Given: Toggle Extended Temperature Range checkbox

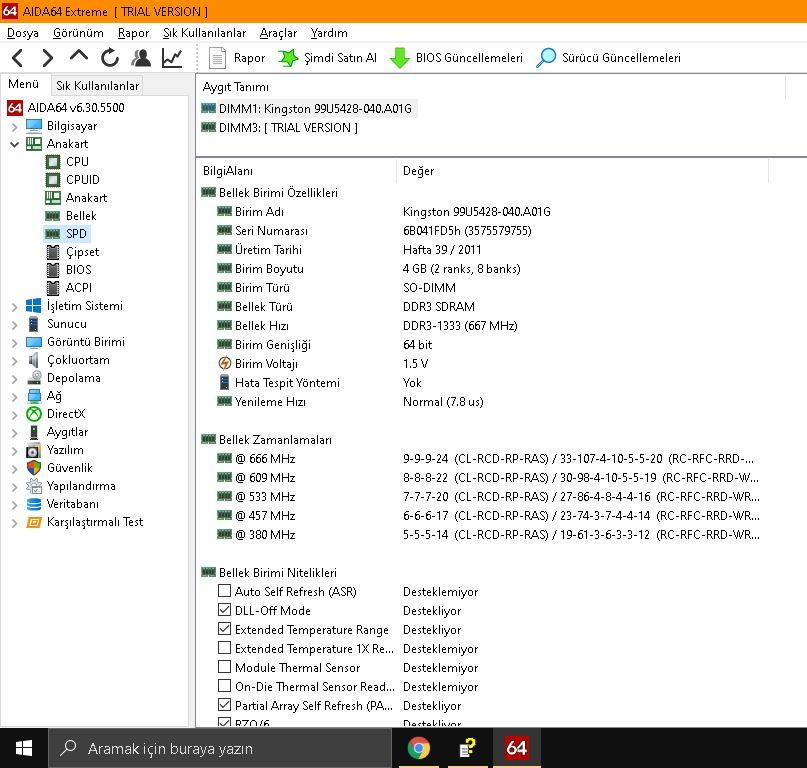Looking at the screenshot, I should 224,629.
